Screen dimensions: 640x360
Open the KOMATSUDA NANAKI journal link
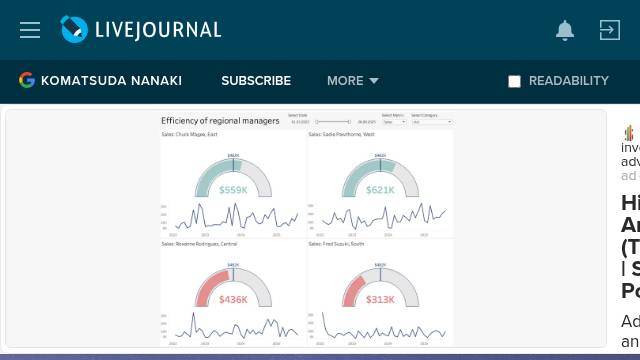pos(111,81)
